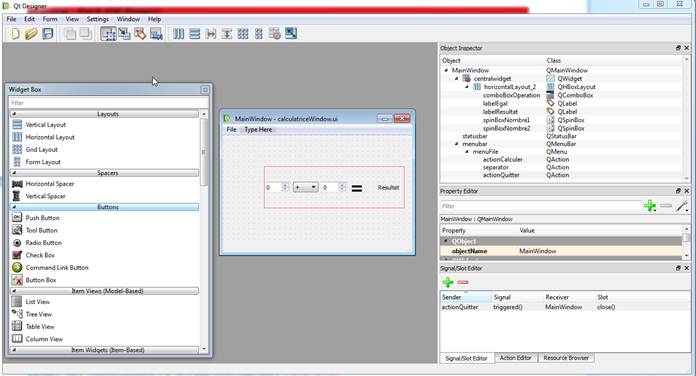Apply Lay Out in a Form Layout
696x376 pixels.
coord(259,34)
